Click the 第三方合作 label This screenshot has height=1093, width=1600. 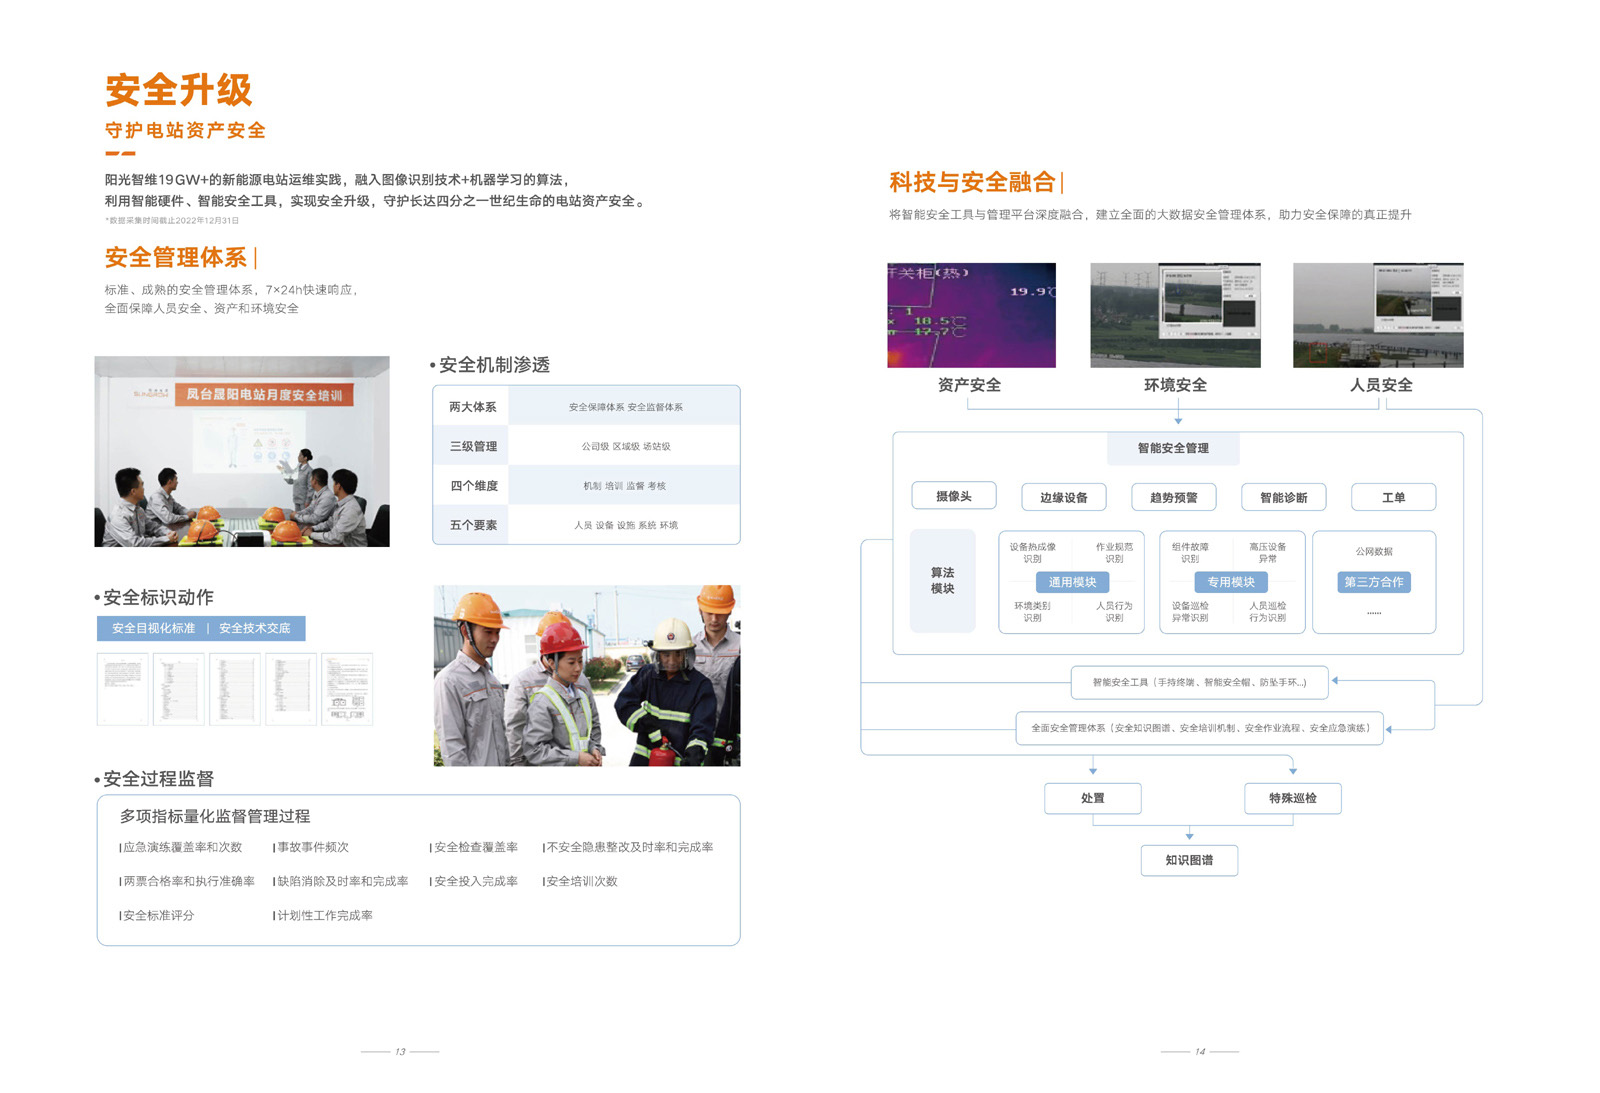[x=1374, y=582]
